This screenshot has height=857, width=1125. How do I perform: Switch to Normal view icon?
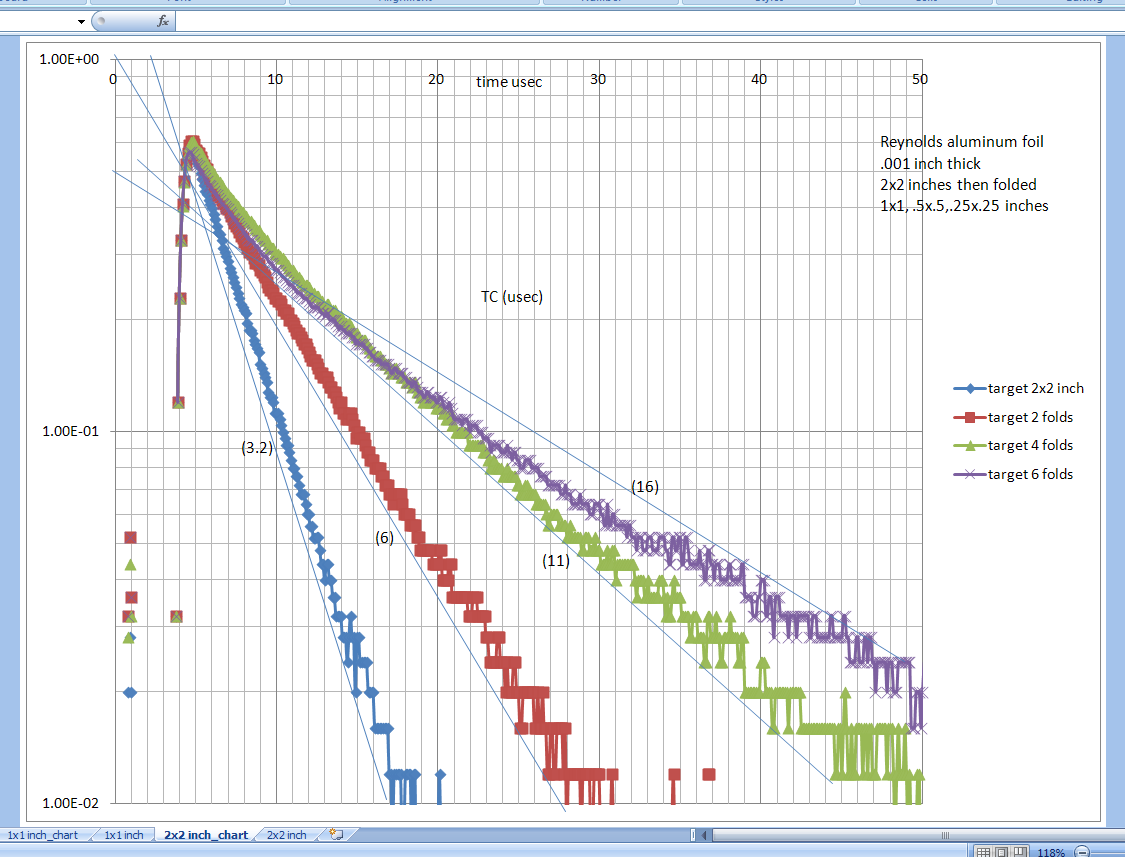tap(983, 852)
